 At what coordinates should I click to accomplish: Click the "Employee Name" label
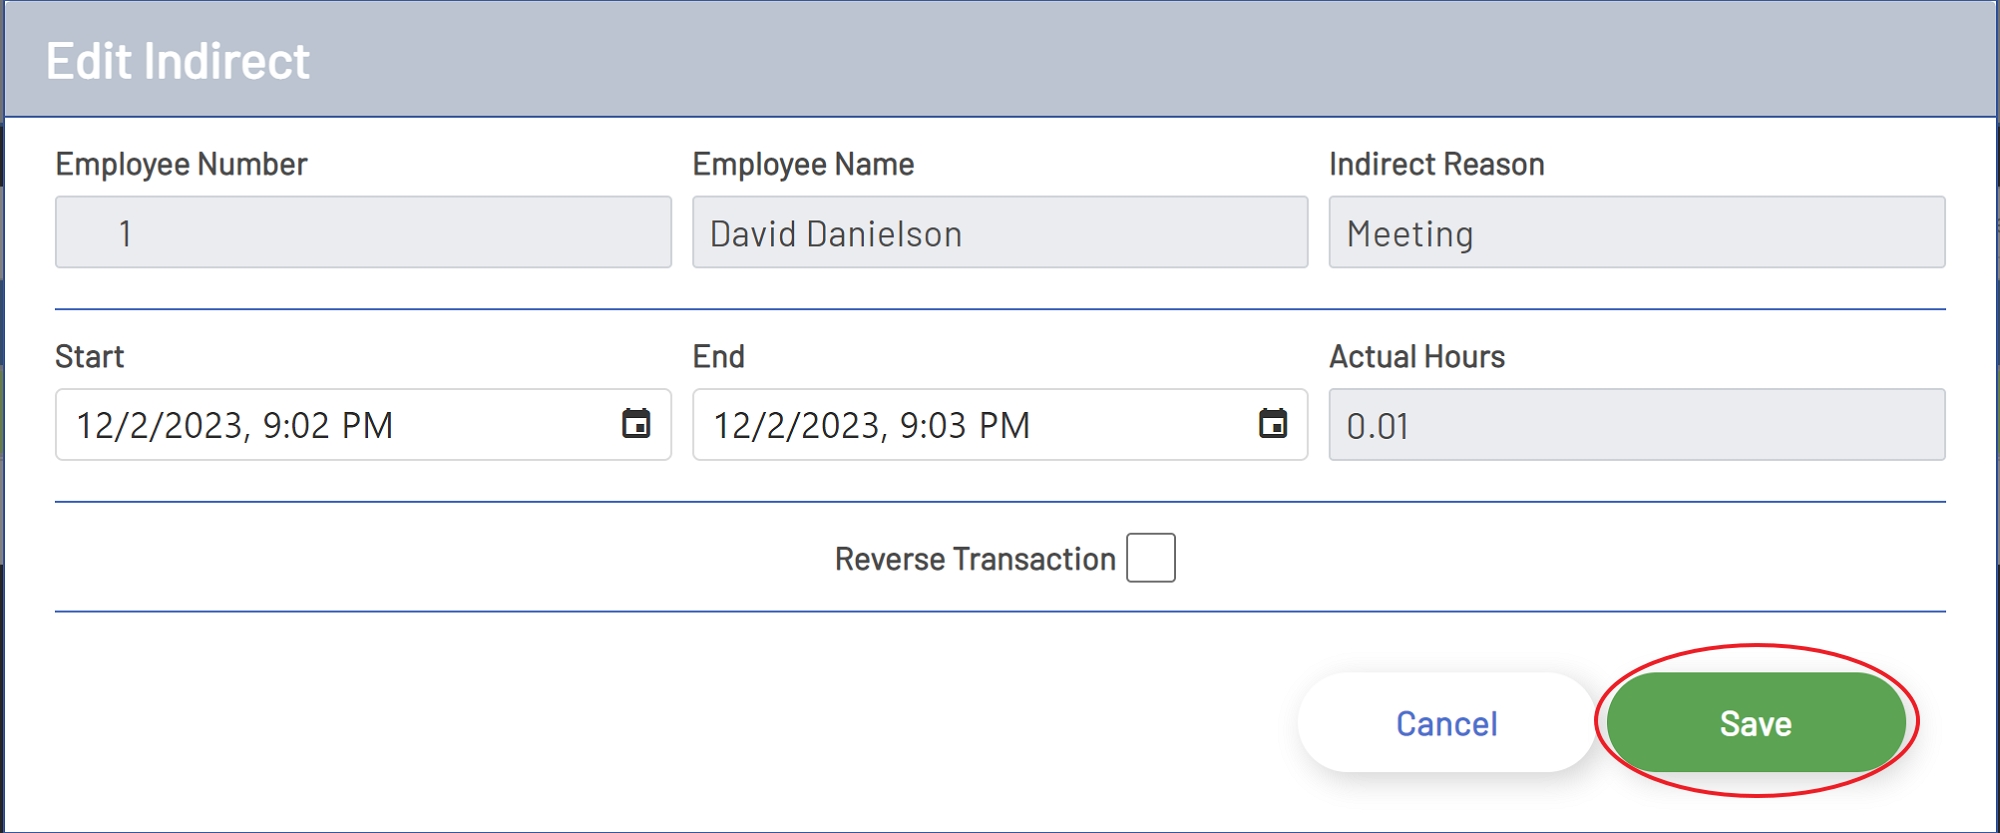tap(803, 164)
